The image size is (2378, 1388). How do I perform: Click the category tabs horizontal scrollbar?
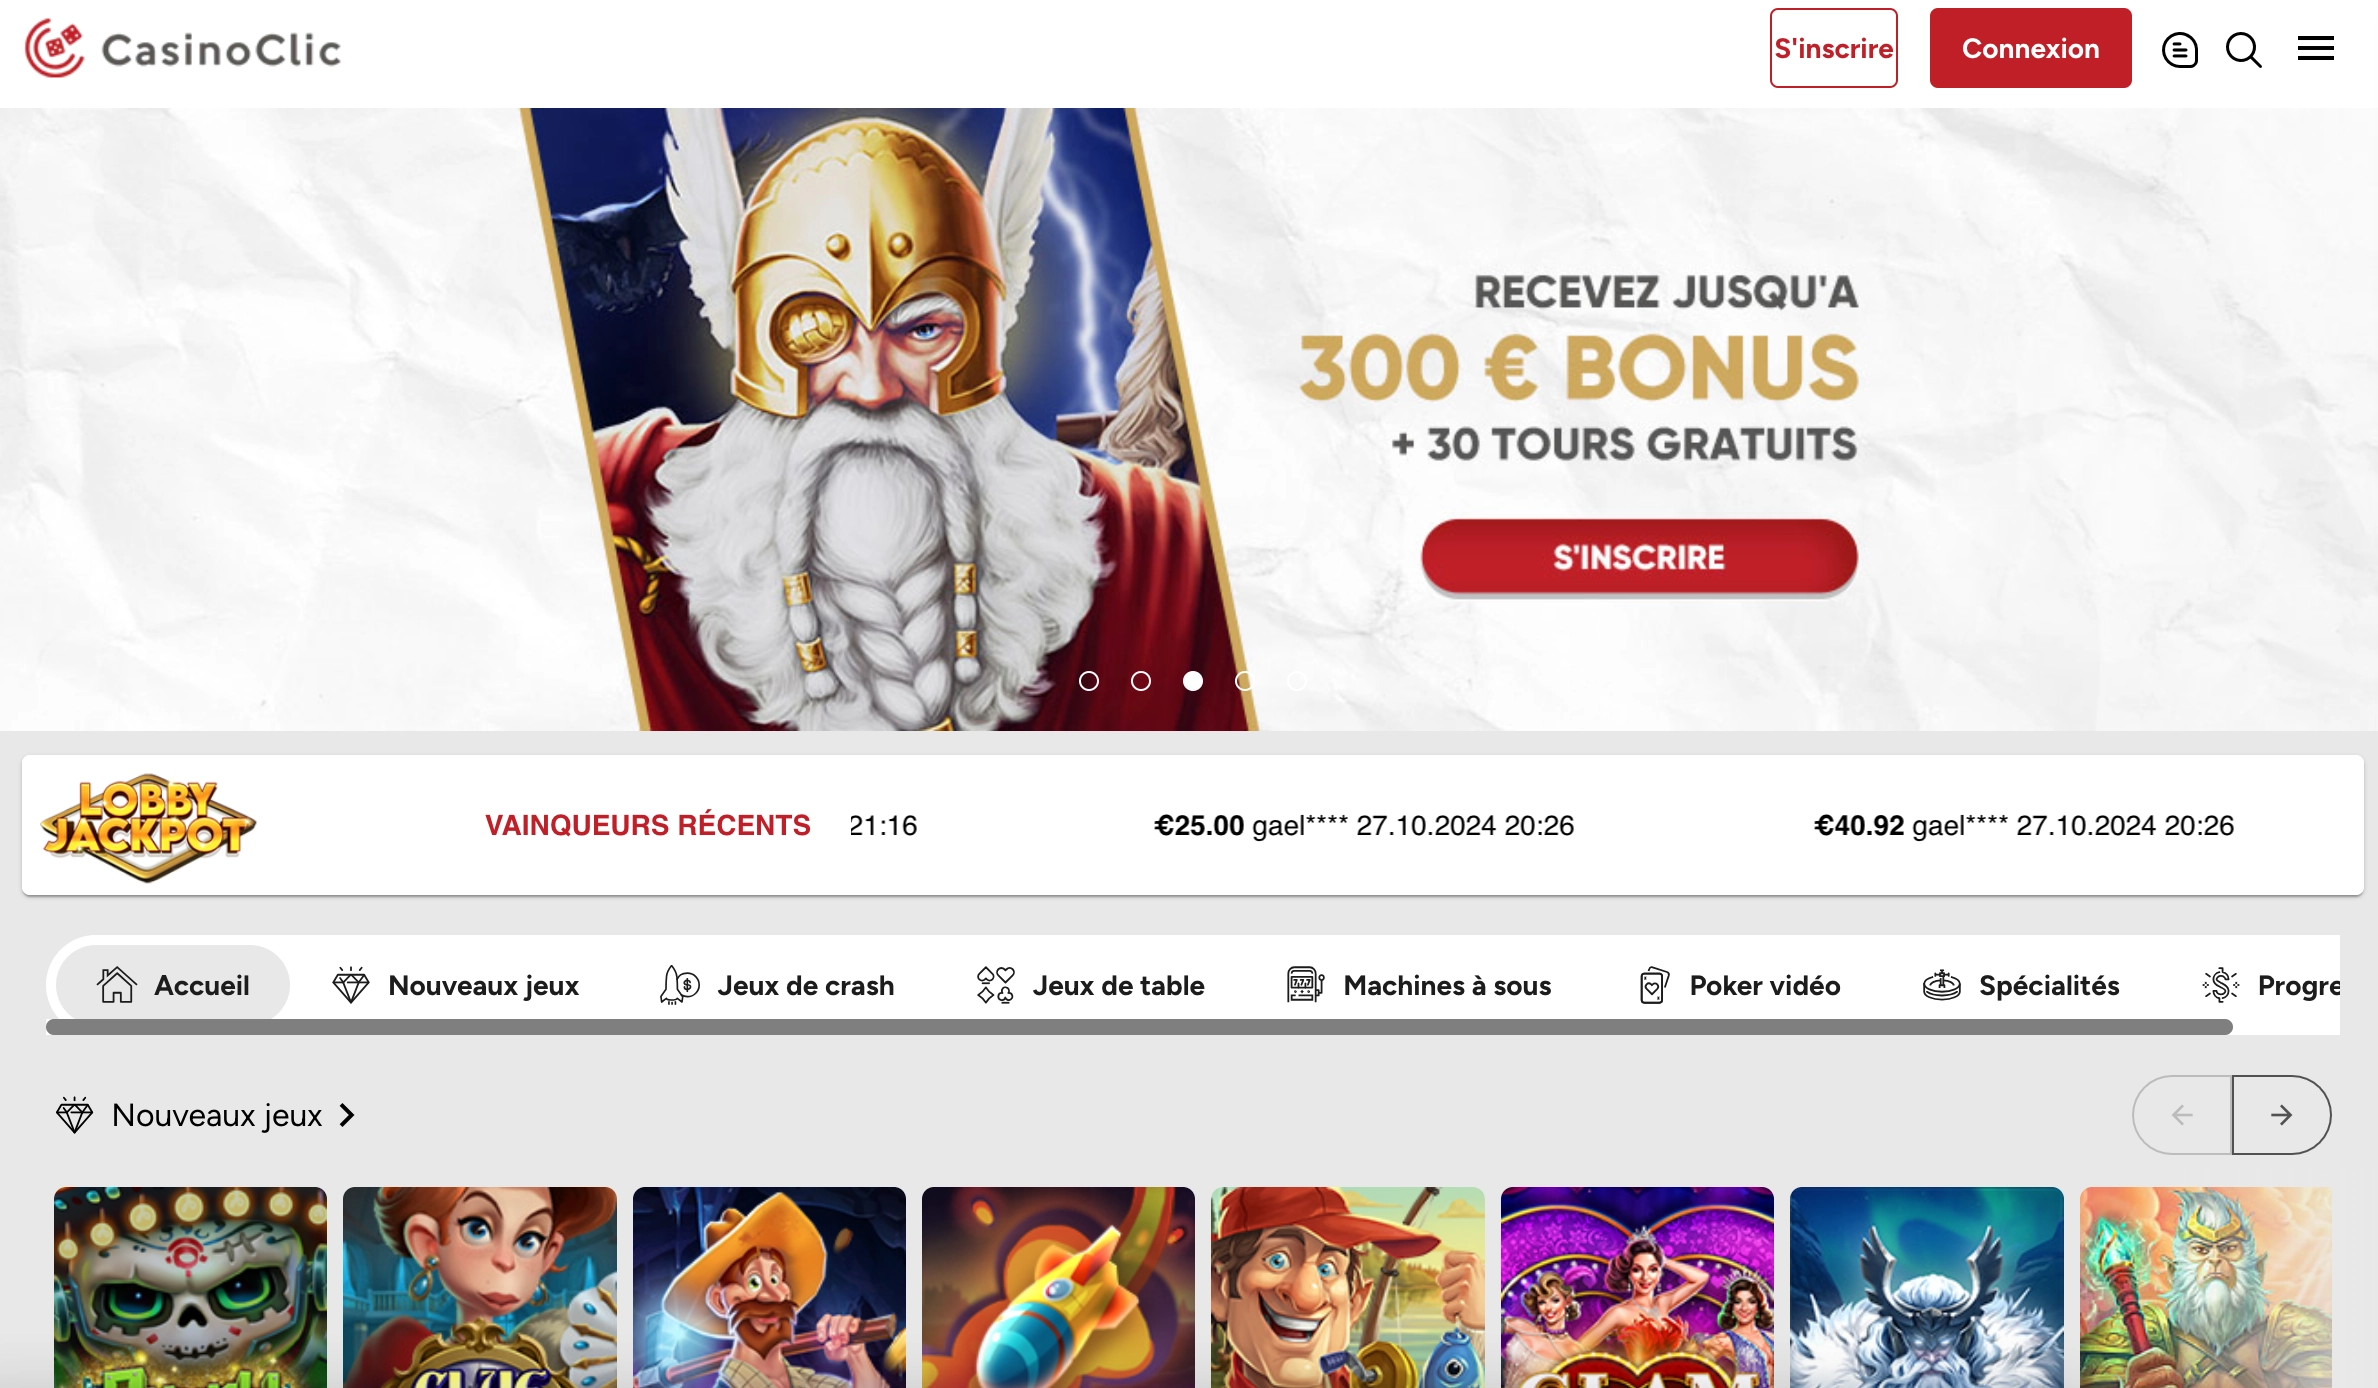(x=1139, y=1027)
